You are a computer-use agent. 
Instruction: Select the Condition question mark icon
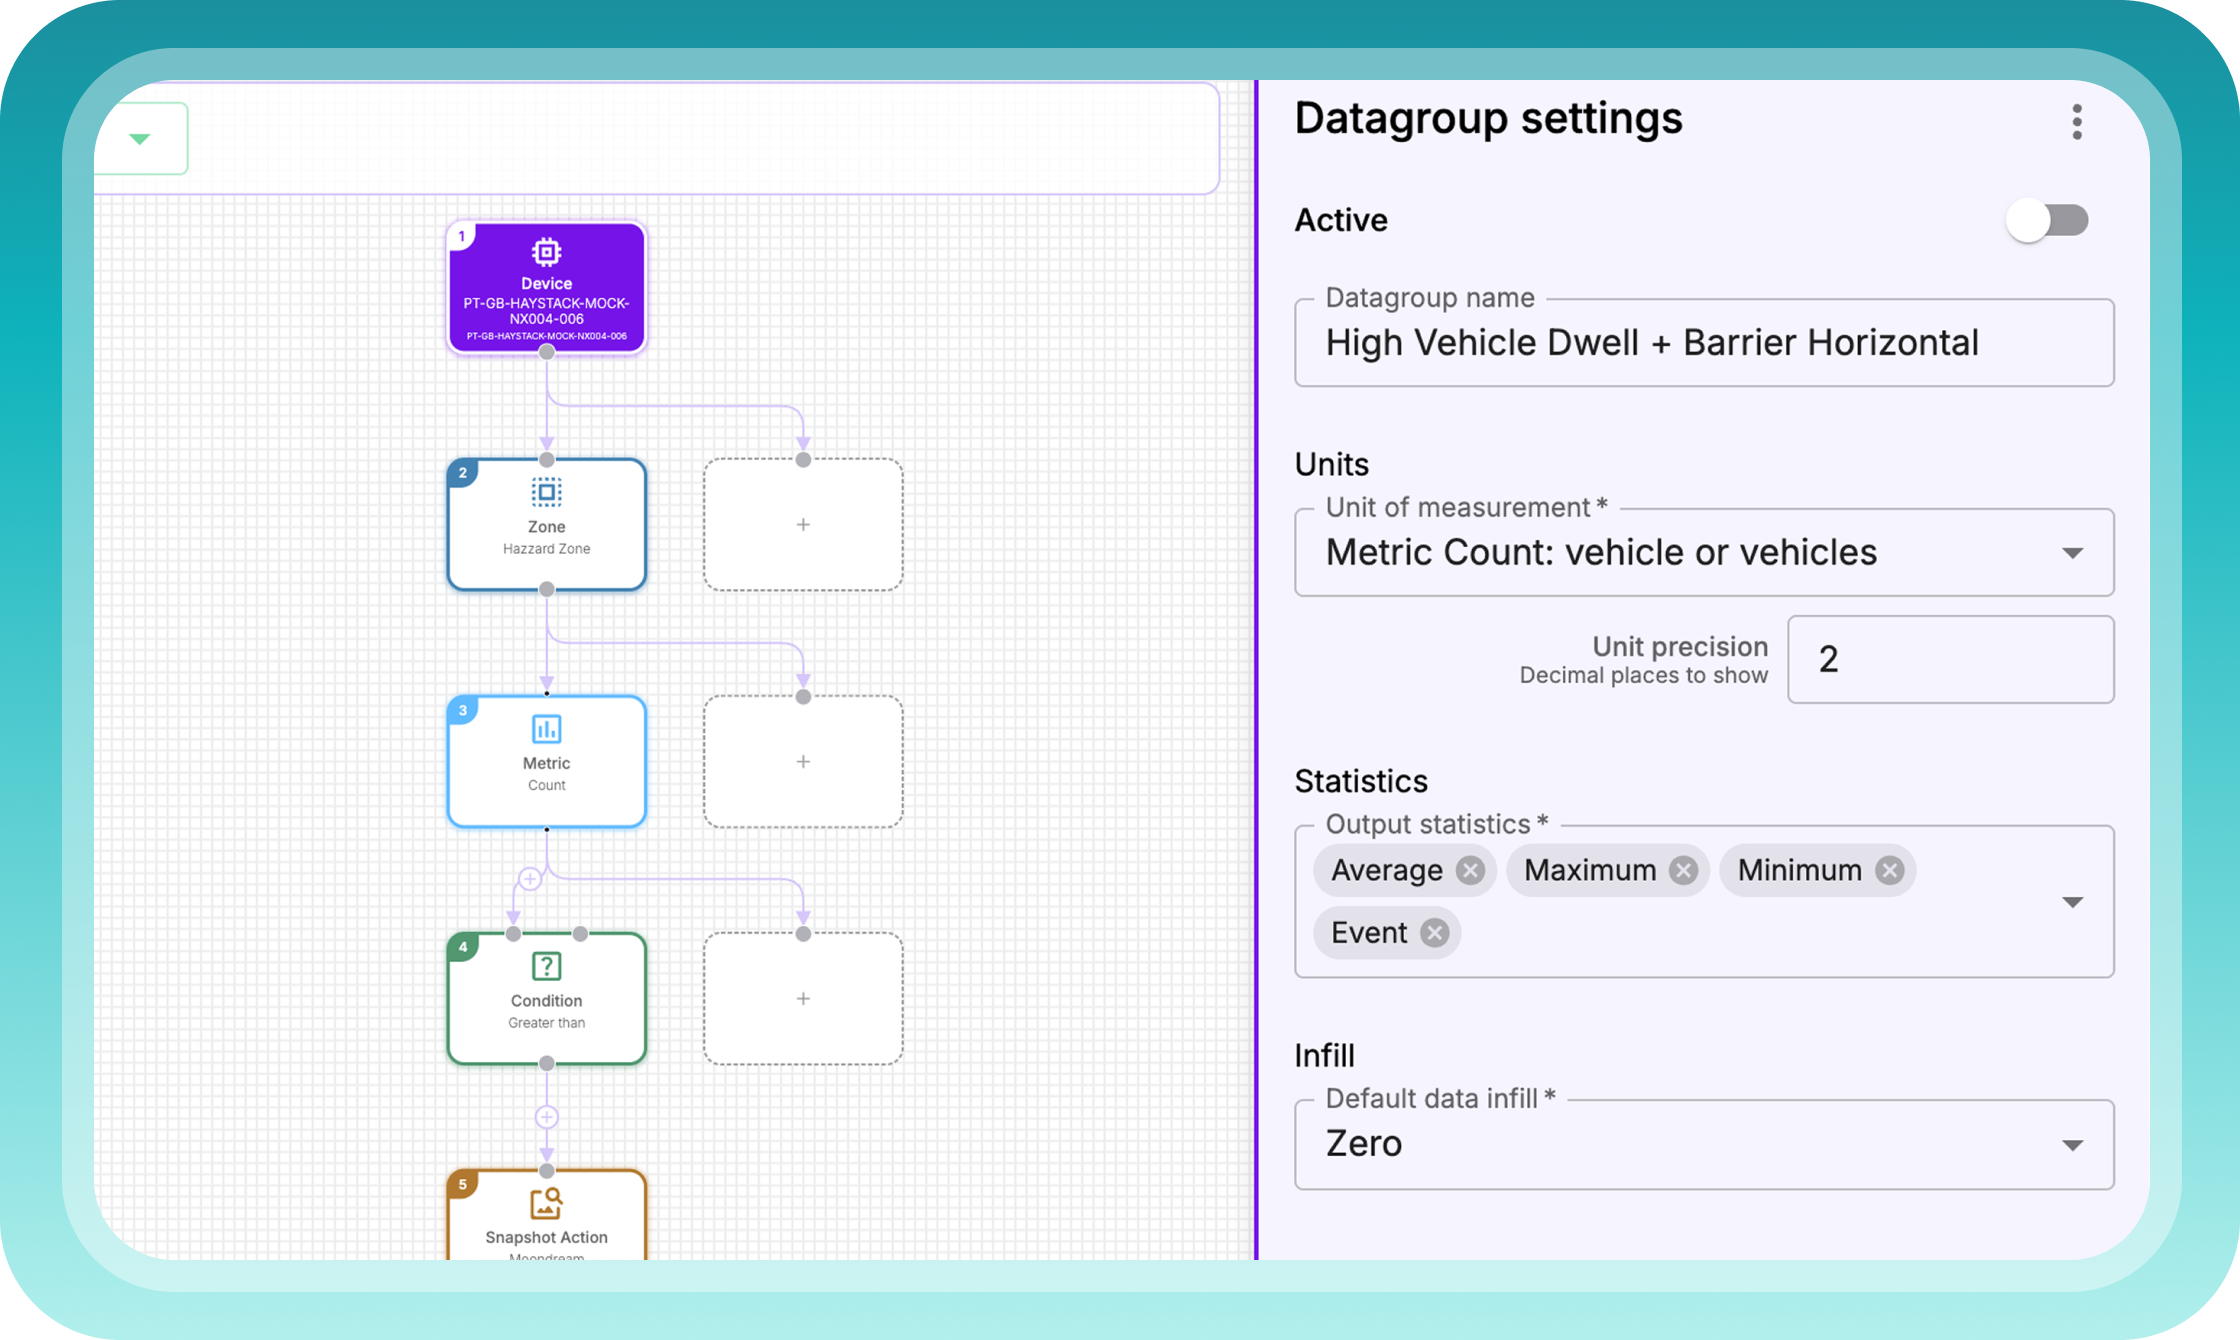point(546,966)
